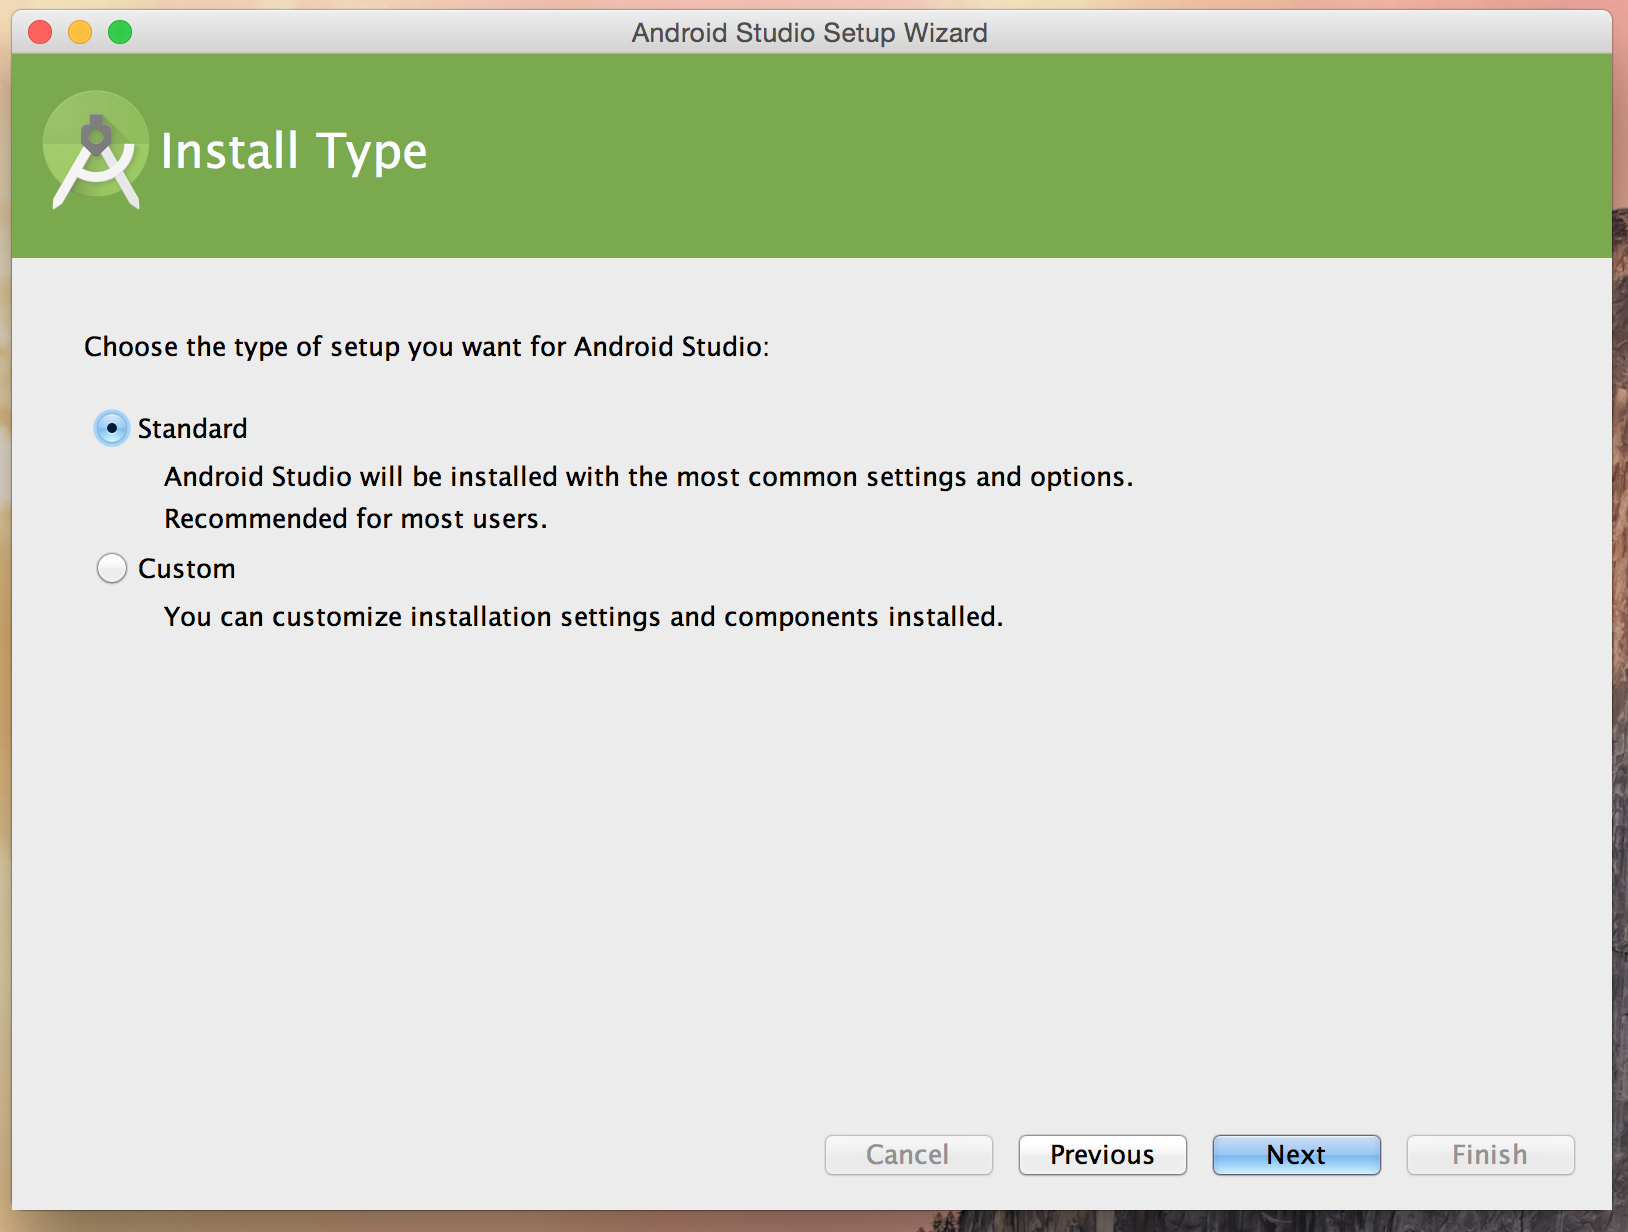
Task: Choose the Custom setup radio button
Action: pyautogui.click(x=112, y=568)
